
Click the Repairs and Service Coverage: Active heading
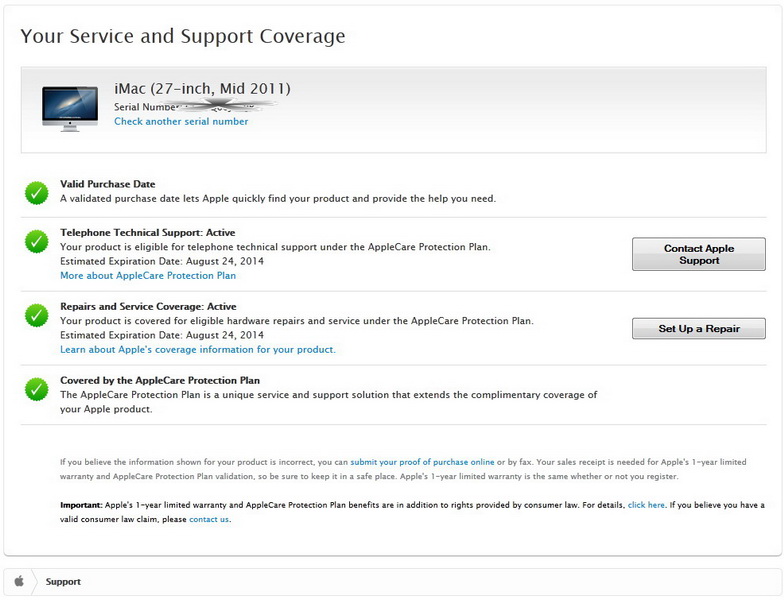pyautogui.click(x=148, y=307)
